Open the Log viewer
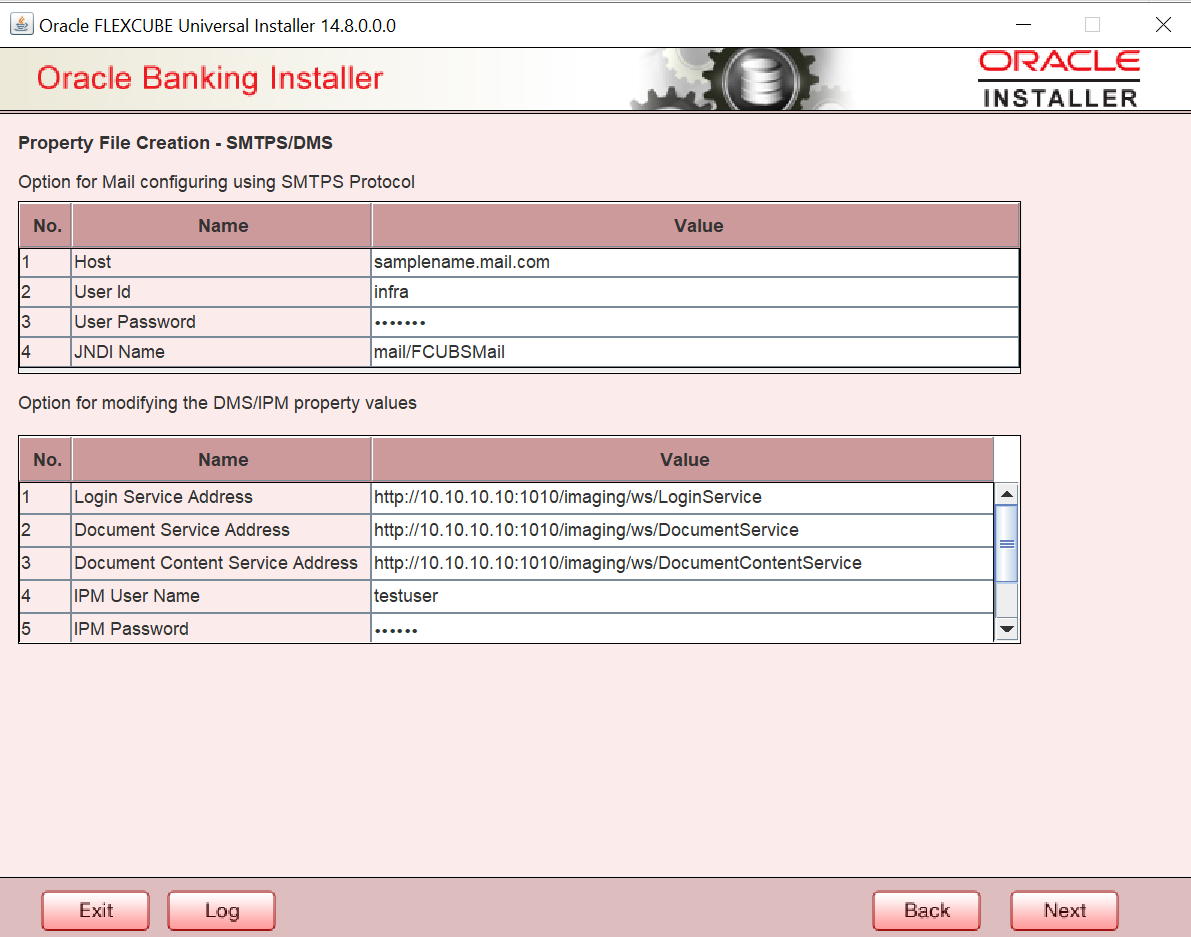The width and height of the screenshot is (1191, 937). [221, 910]
